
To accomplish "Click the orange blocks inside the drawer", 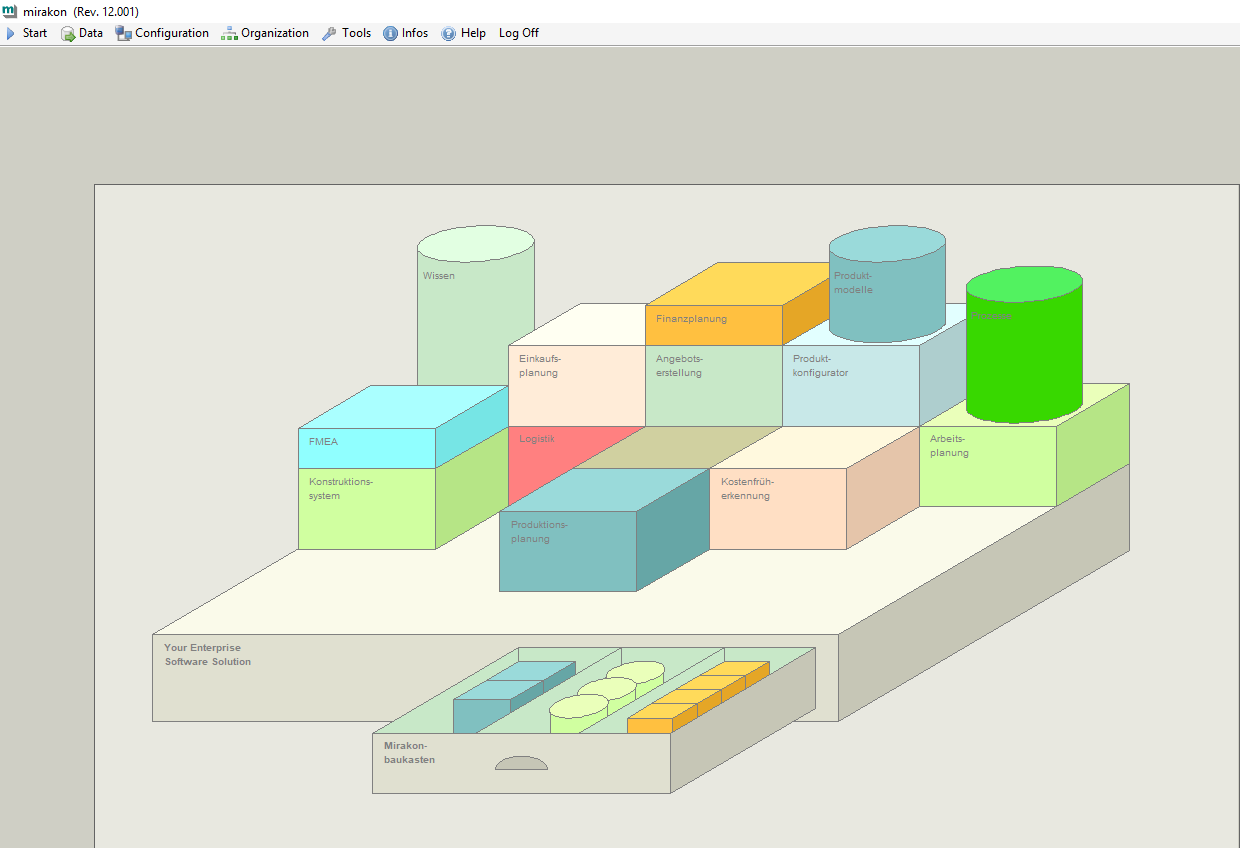I will click(698, 697).
